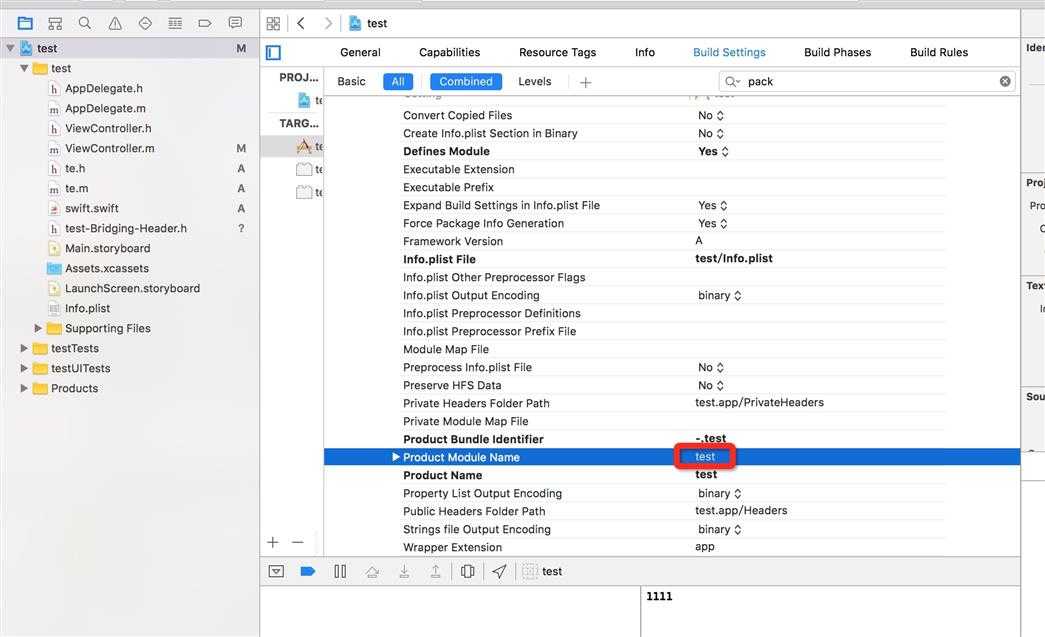Go forward with the right chevron

tap(328, 23)
